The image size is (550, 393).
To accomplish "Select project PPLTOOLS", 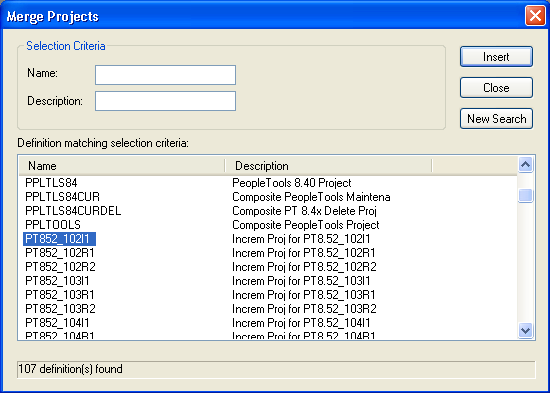I will point(53,225).
